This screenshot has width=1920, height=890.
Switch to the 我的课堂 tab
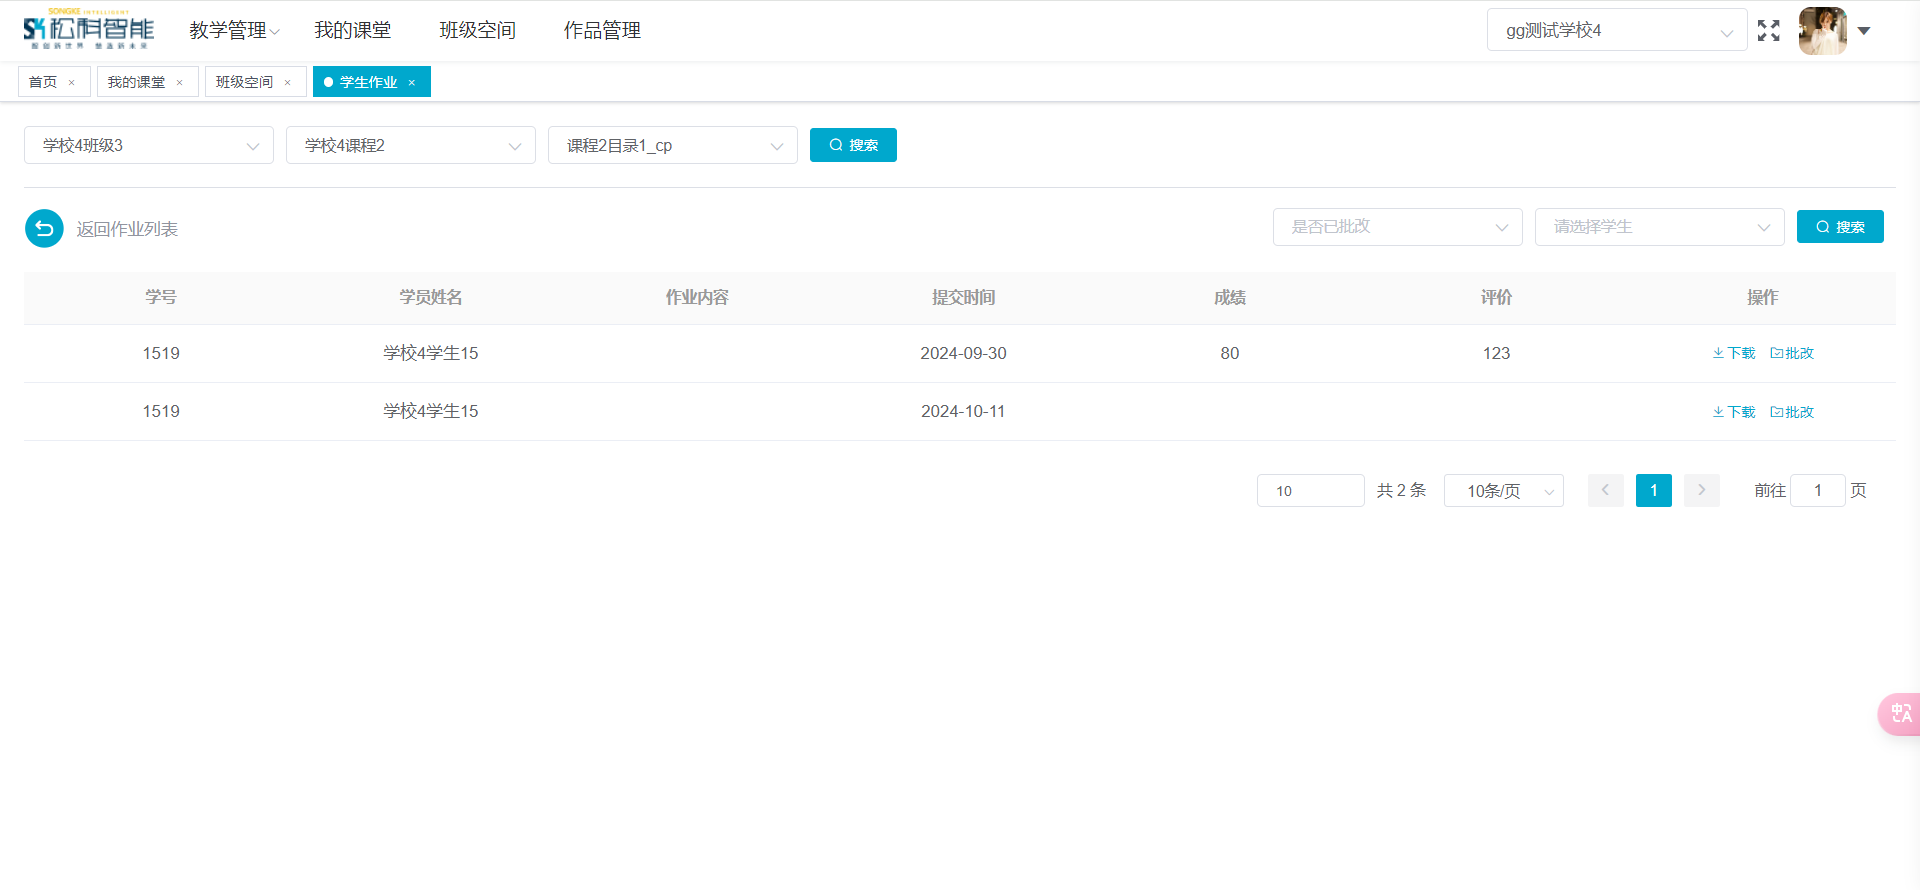point(137,82)
